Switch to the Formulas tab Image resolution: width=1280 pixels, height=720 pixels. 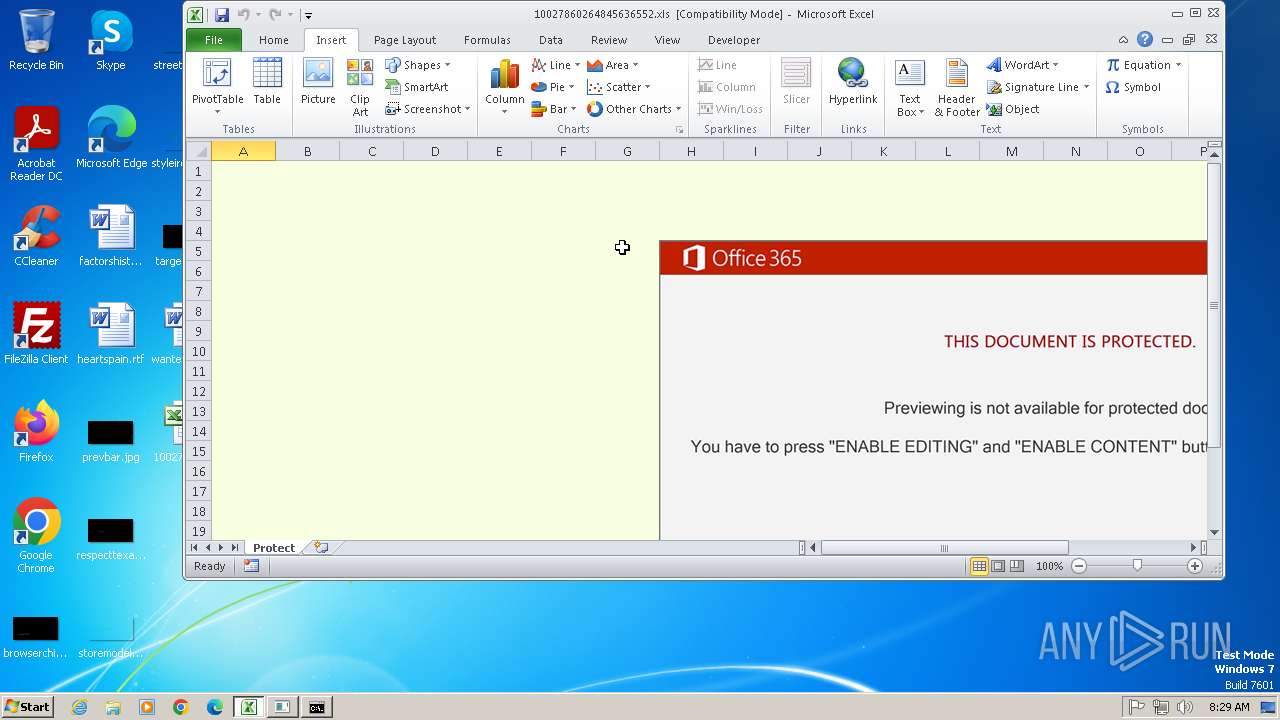[x=487, y=40]
